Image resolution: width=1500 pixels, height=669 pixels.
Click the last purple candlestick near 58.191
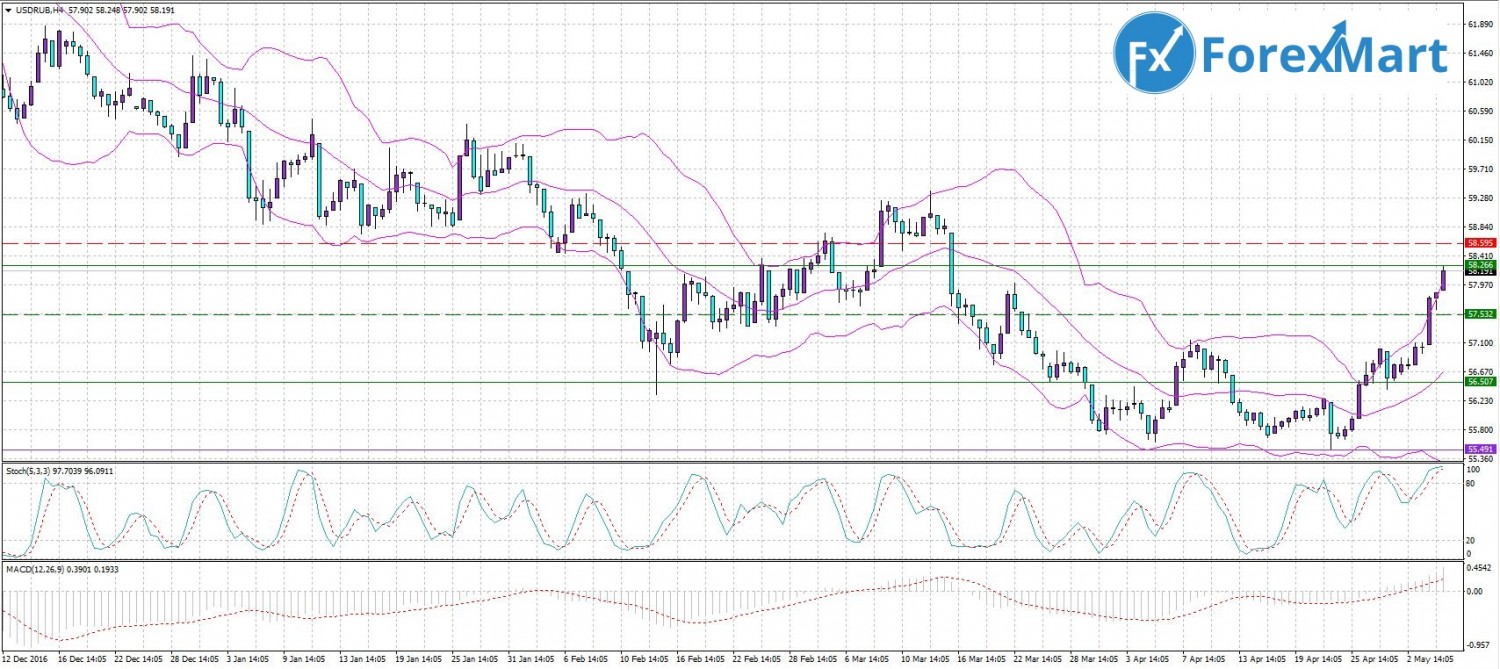[1443, 279]
